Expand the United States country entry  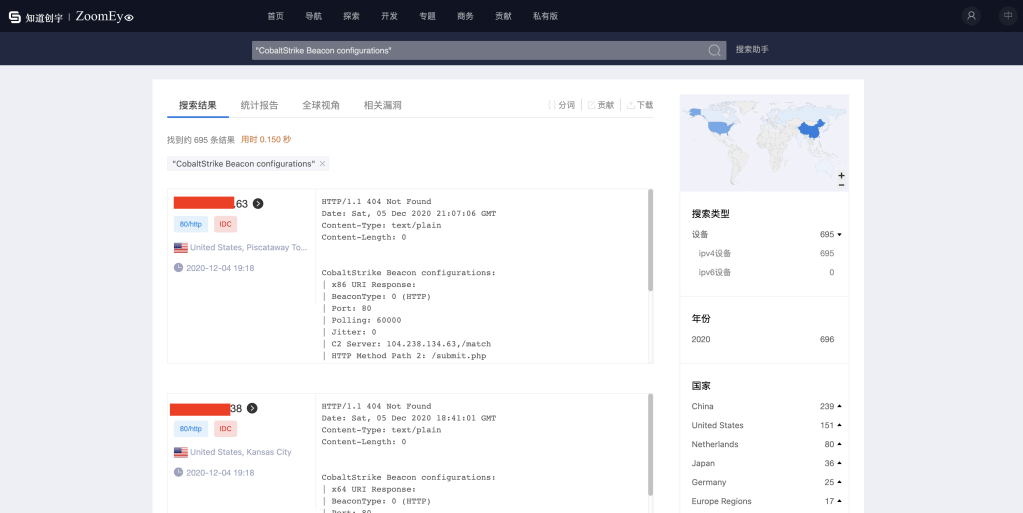point(840,425)
